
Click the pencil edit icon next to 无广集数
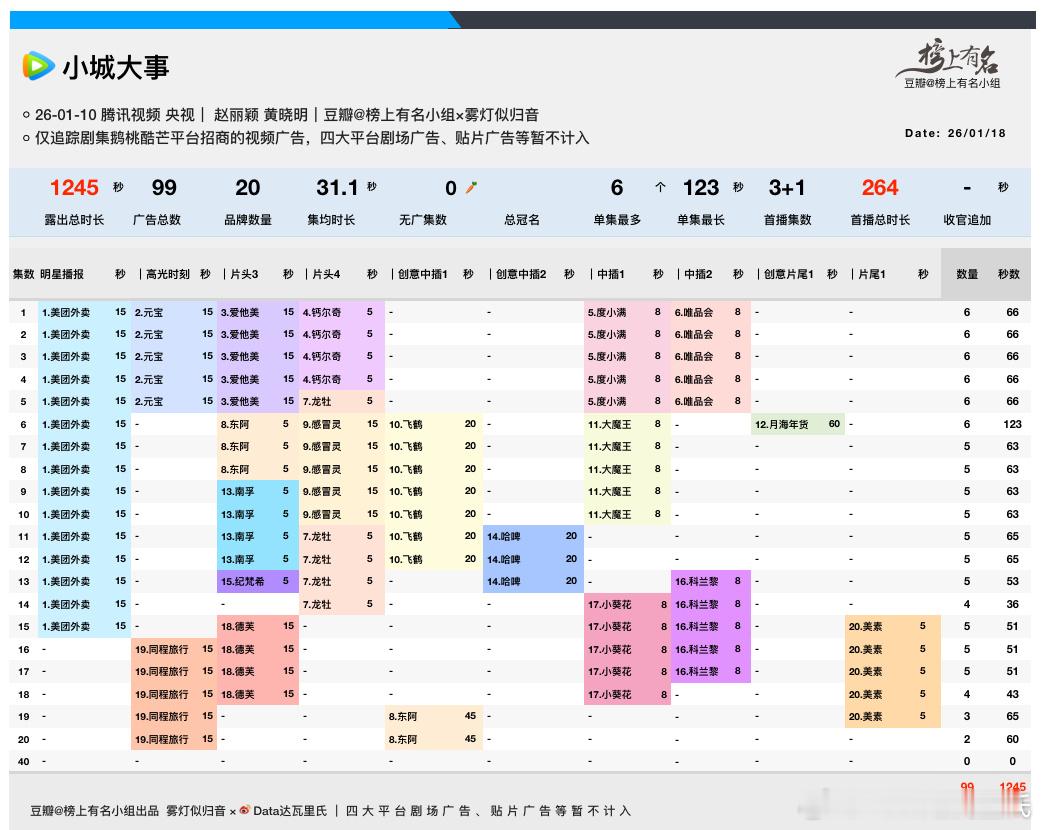coord(470,186)
